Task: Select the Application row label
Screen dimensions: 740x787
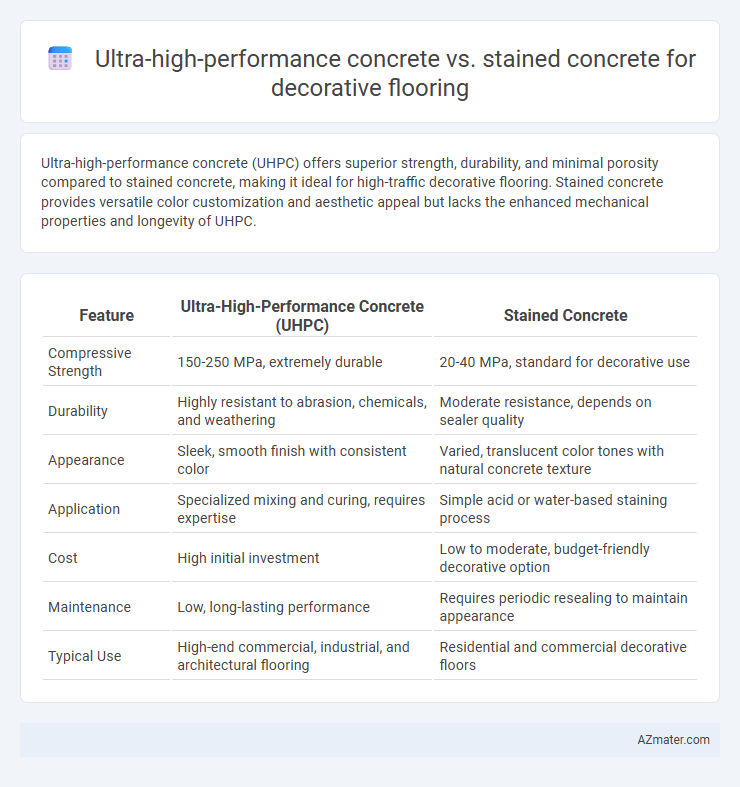Action: click(x=84, y=509)
